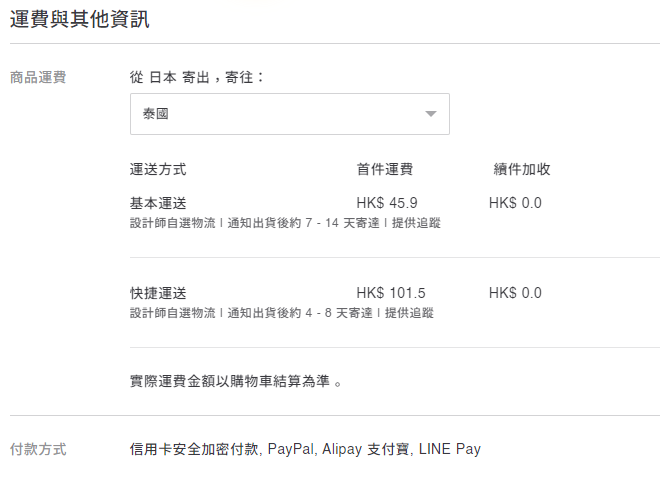
Task: Click the HK$ 45.9 first-item fee
Action: tap(387, 203)
